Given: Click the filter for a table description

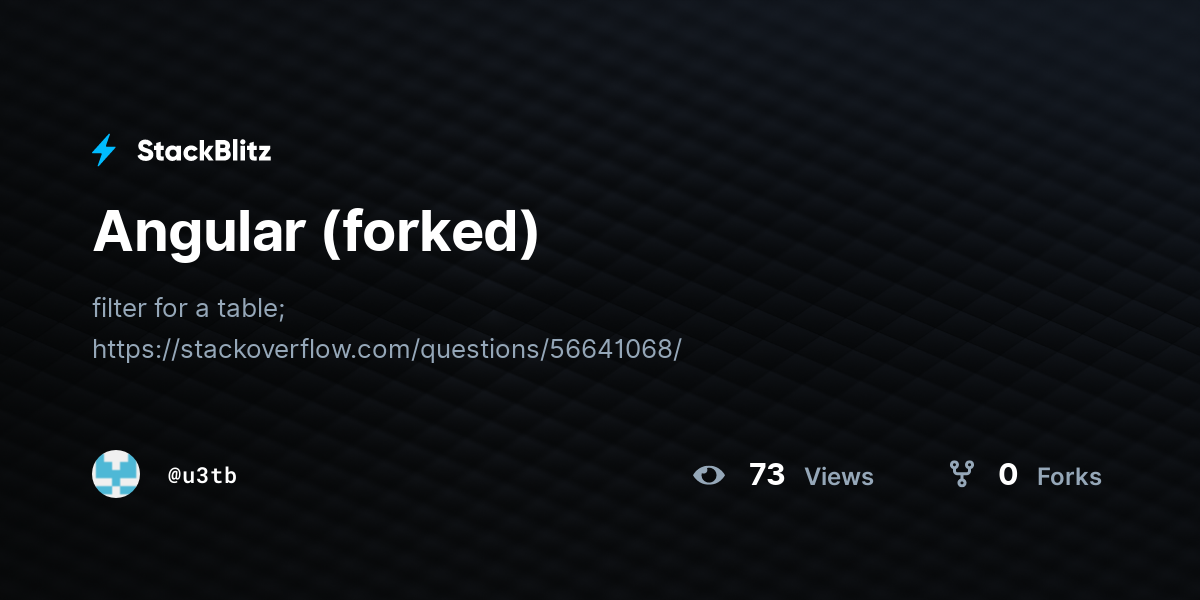Looking at the screenshot, I should coord(189,308).
